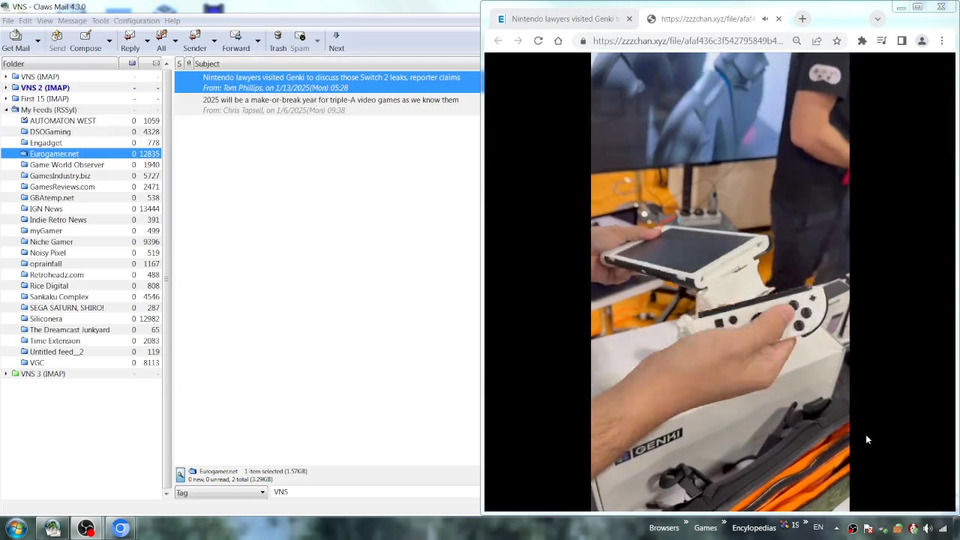Open the browser three-dot menu
The height and width of the screenshot is (540, 960).
pos(942,41)
